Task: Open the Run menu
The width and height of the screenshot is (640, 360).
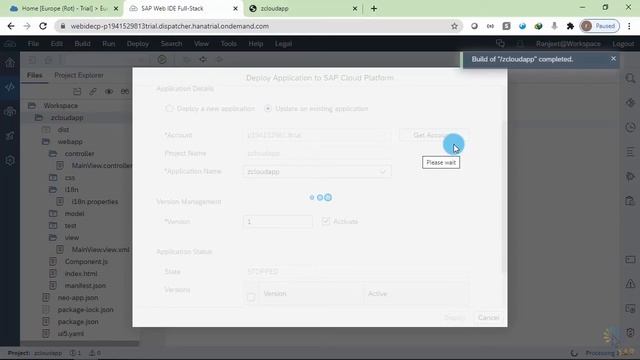Action: click(108, 44)
